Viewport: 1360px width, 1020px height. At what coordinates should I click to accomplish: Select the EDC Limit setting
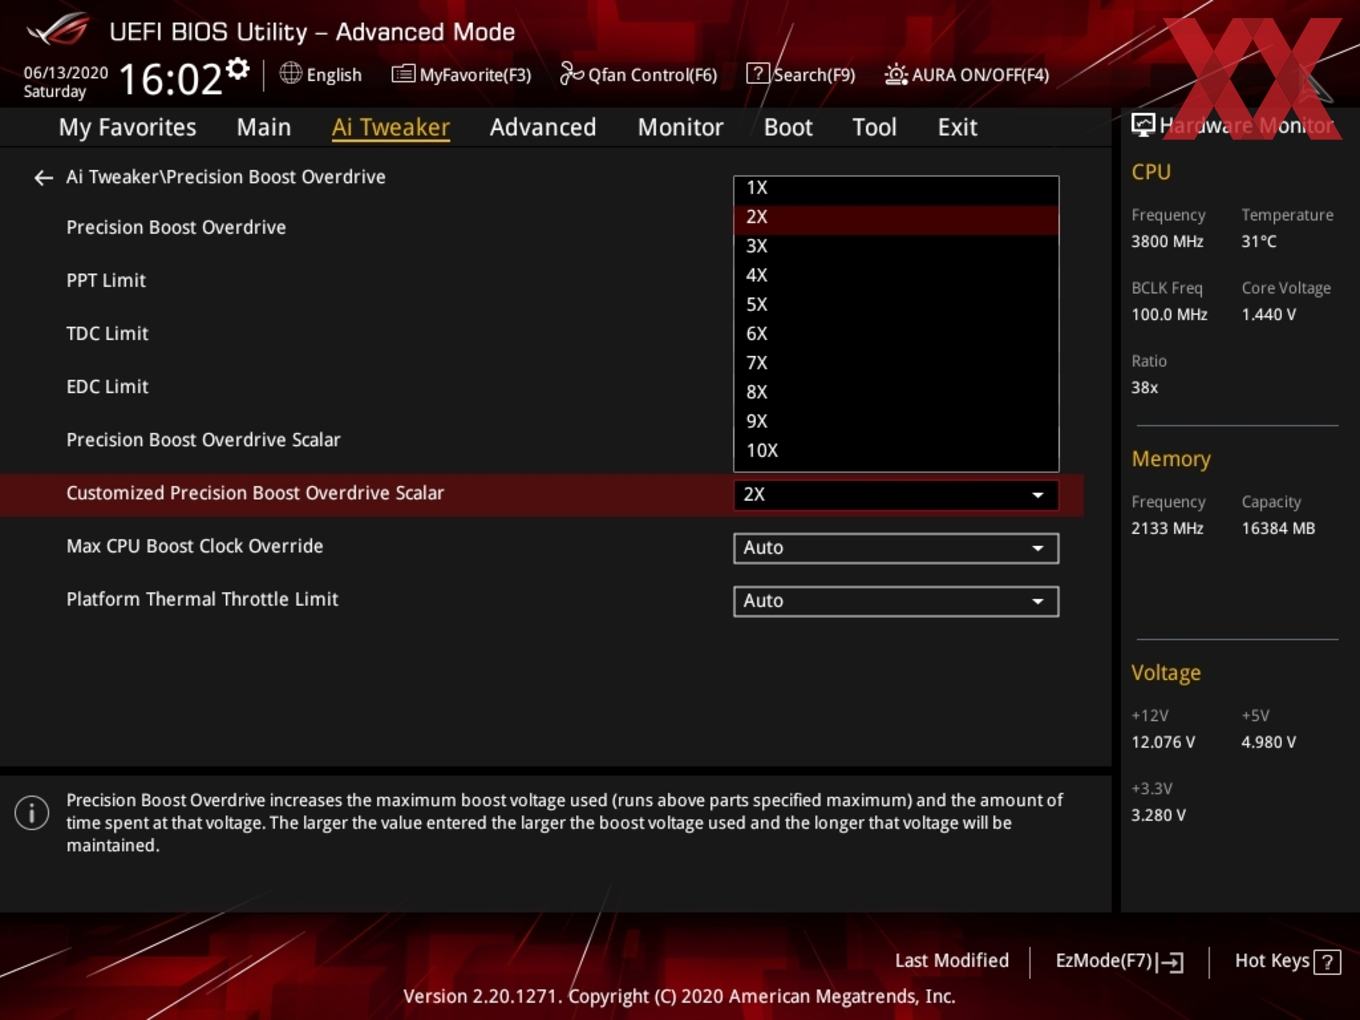click(x=107, y=387)
